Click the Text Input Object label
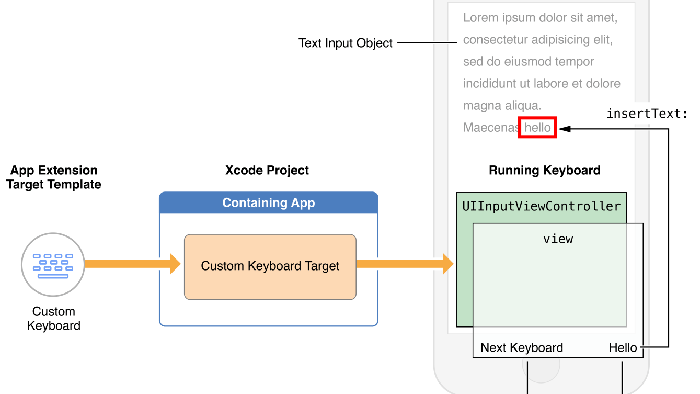700x394 pixels. 345,43
